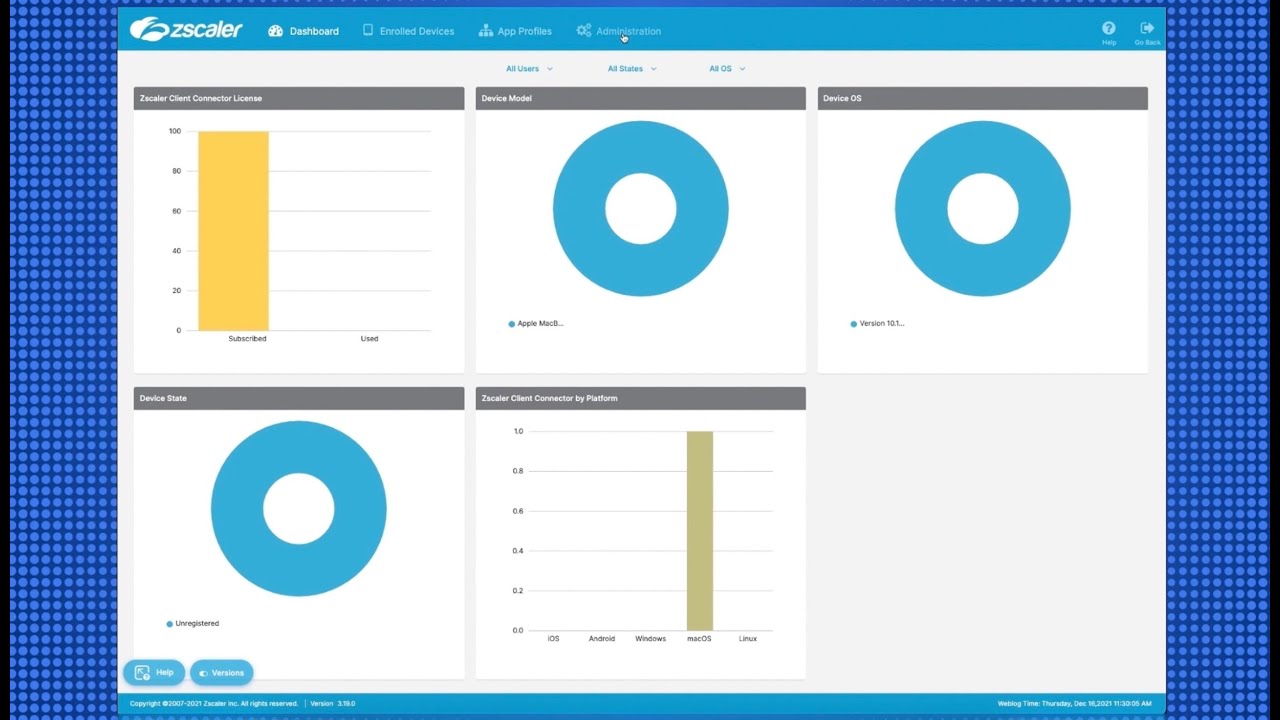Open the All States filter dropdown
Image resolution: width=1280 pixels, height=720 pixels.
coord(632,69)
